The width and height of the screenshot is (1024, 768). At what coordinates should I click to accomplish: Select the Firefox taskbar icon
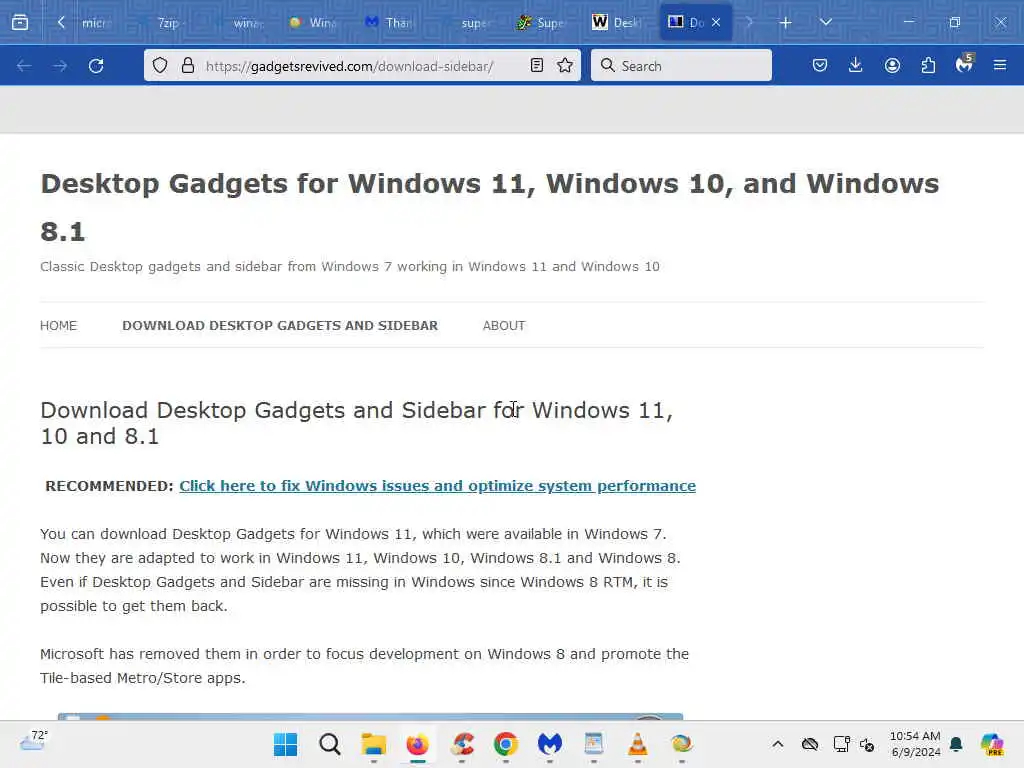click(x=417, y=744)
